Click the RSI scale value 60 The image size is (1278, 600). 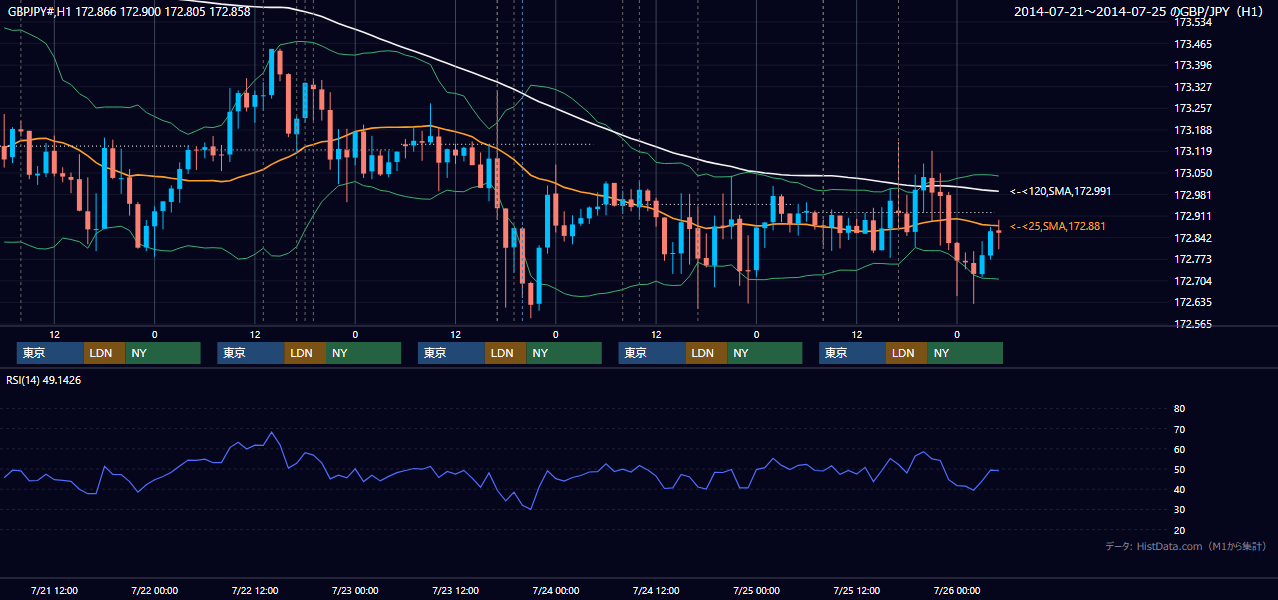[x=1179, y=449]
